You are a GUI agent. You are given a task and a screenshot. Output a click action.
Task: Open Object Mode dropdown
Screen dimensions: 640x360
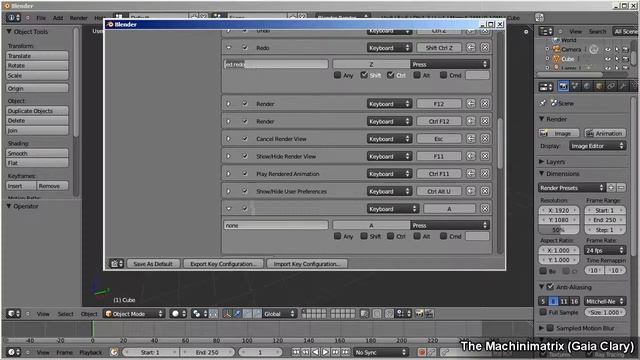point(133,313)
